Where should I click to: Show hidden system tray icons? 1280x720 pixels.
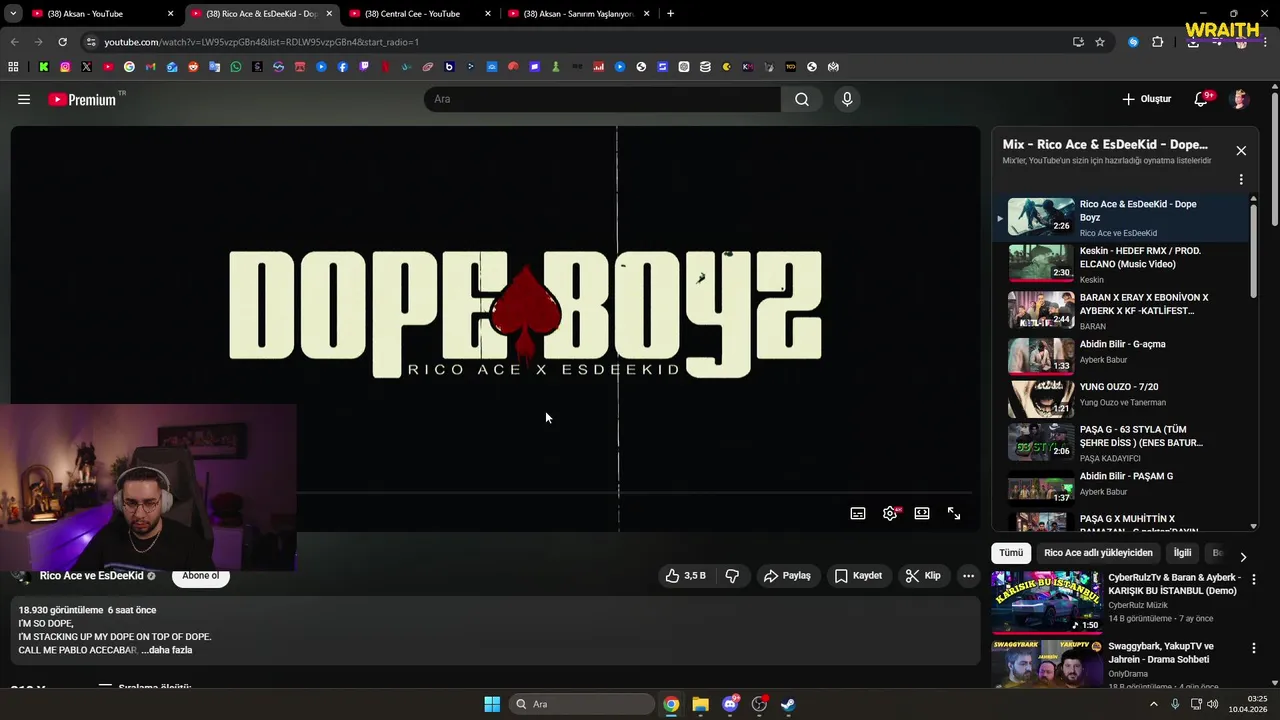[1153, 704]
